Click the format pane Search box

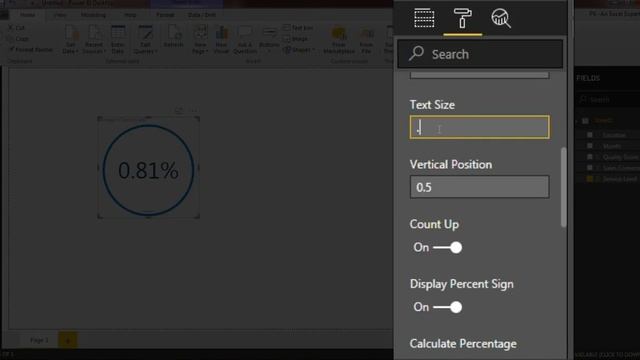(x=480, y=54)
